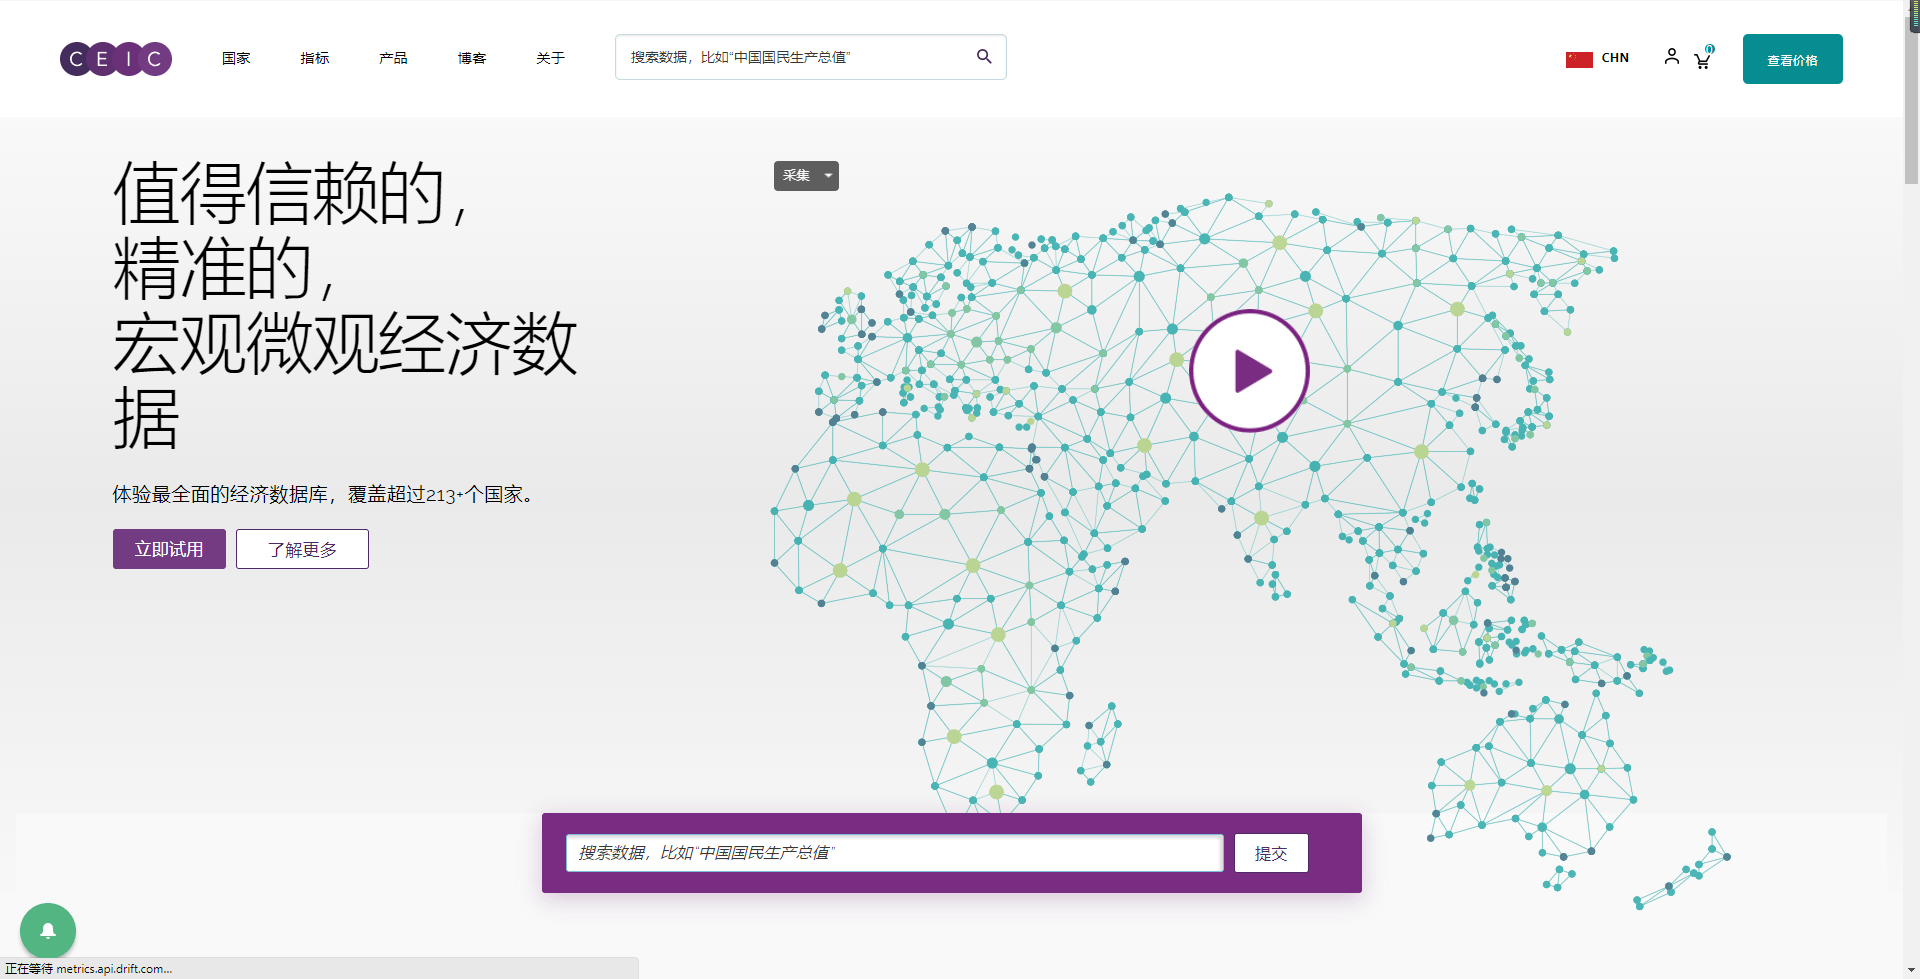This screenshot has height=979, width=1920.
Task: Click the China flag icon
Action: 1579,59
